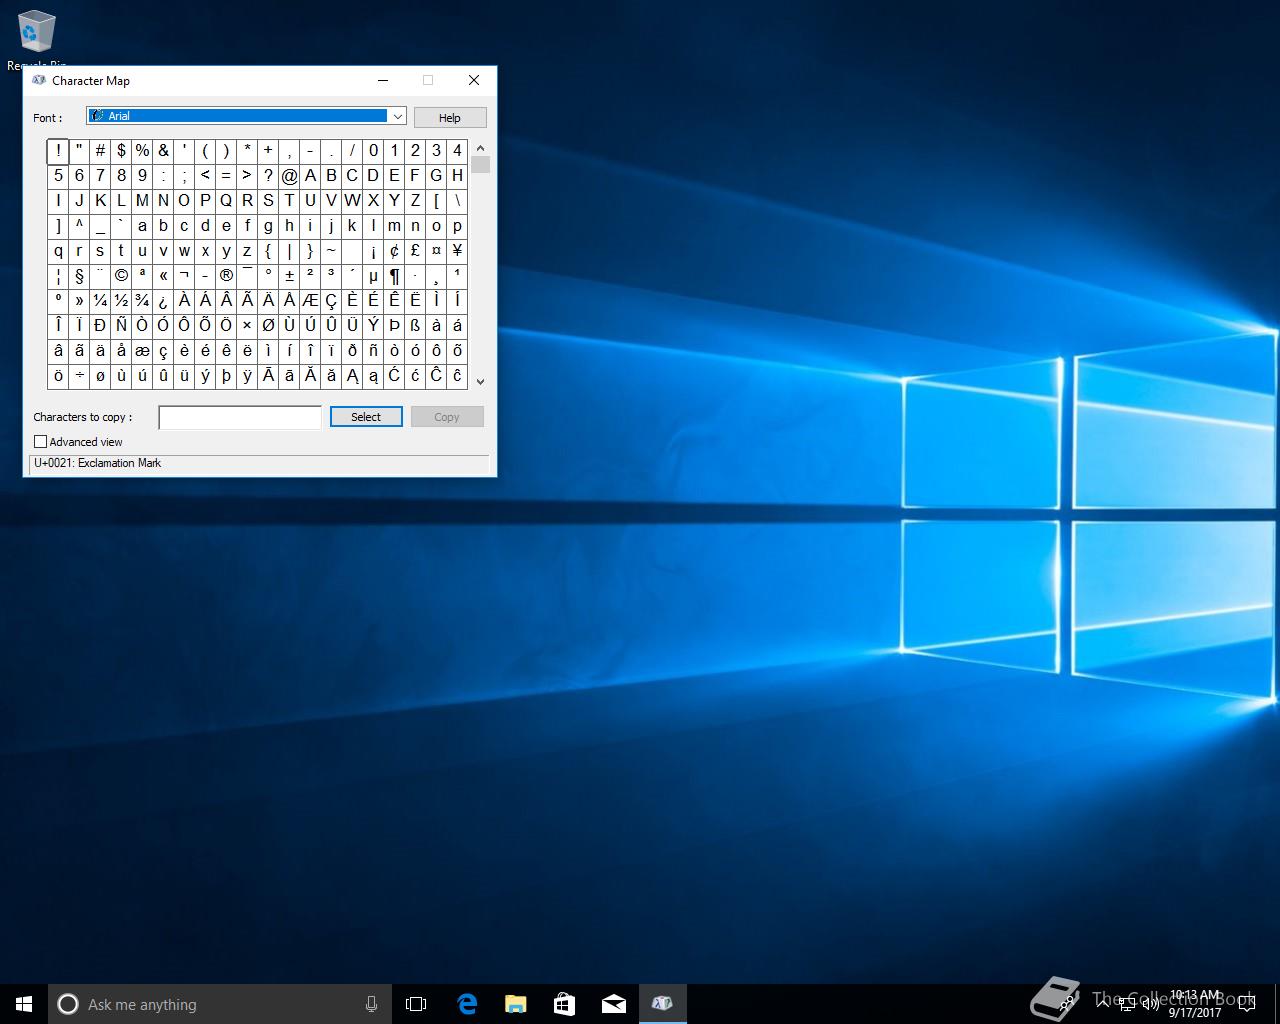Click the Windows Start button
1280x1024 pixels.
(x=24, y=1004)
